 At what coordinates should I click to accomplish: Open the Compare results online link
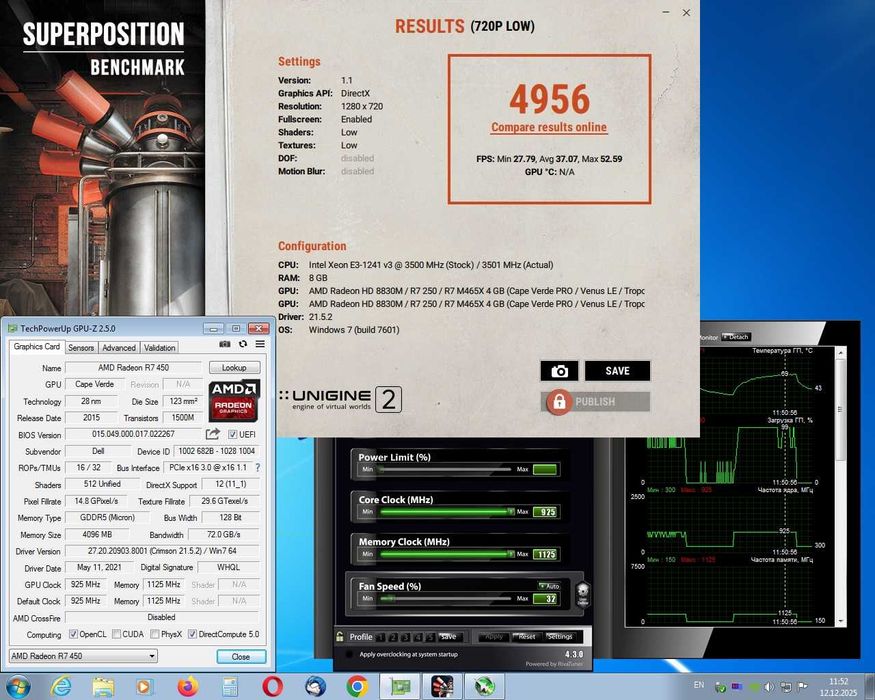(x=549, y=127)
